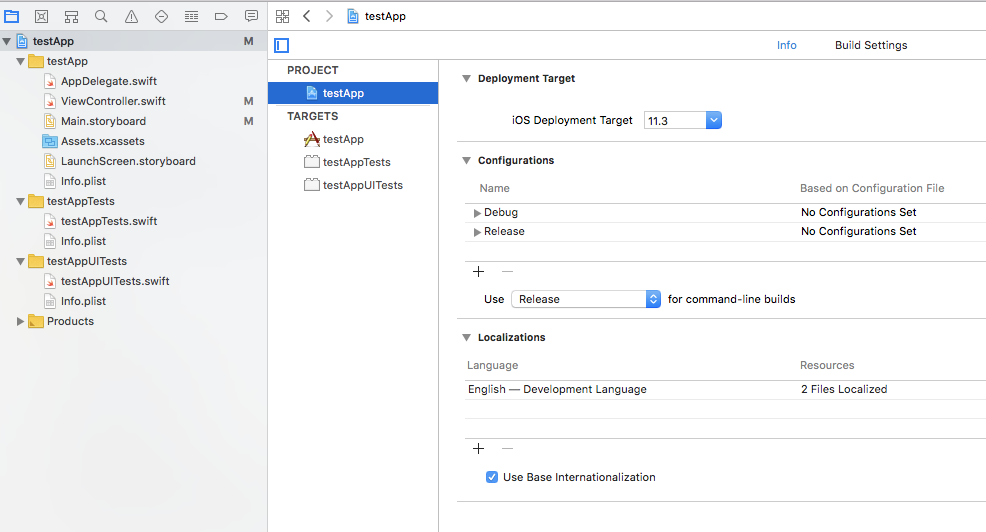Open the Find navigator magnifier
This screenshot has width=986, height=532.
(x=101, y=16)
